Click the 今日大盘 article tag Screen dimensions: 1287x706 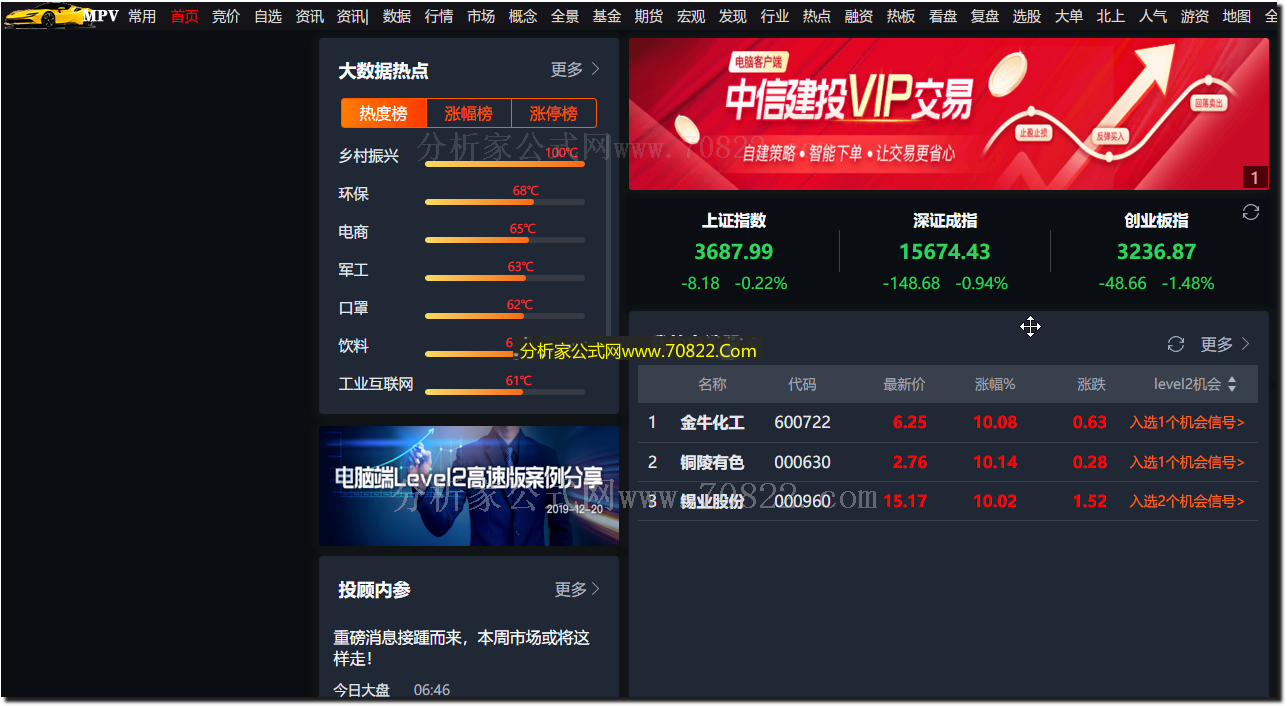coord(361,690)
